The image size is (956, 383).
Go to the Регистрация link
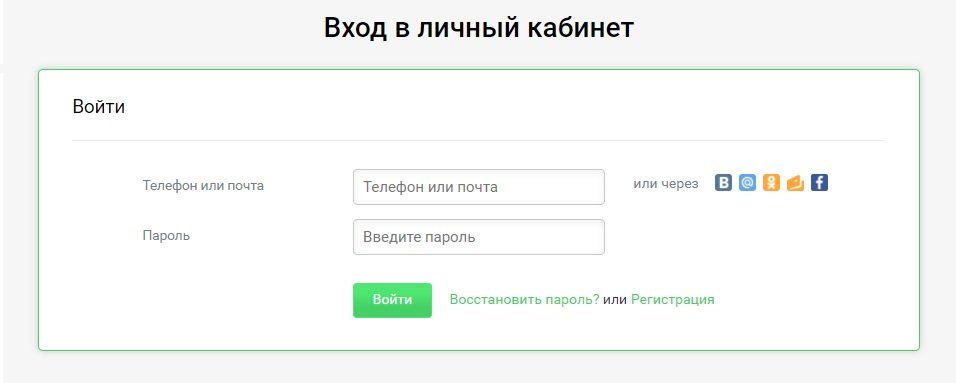click(x=672, y=299)
